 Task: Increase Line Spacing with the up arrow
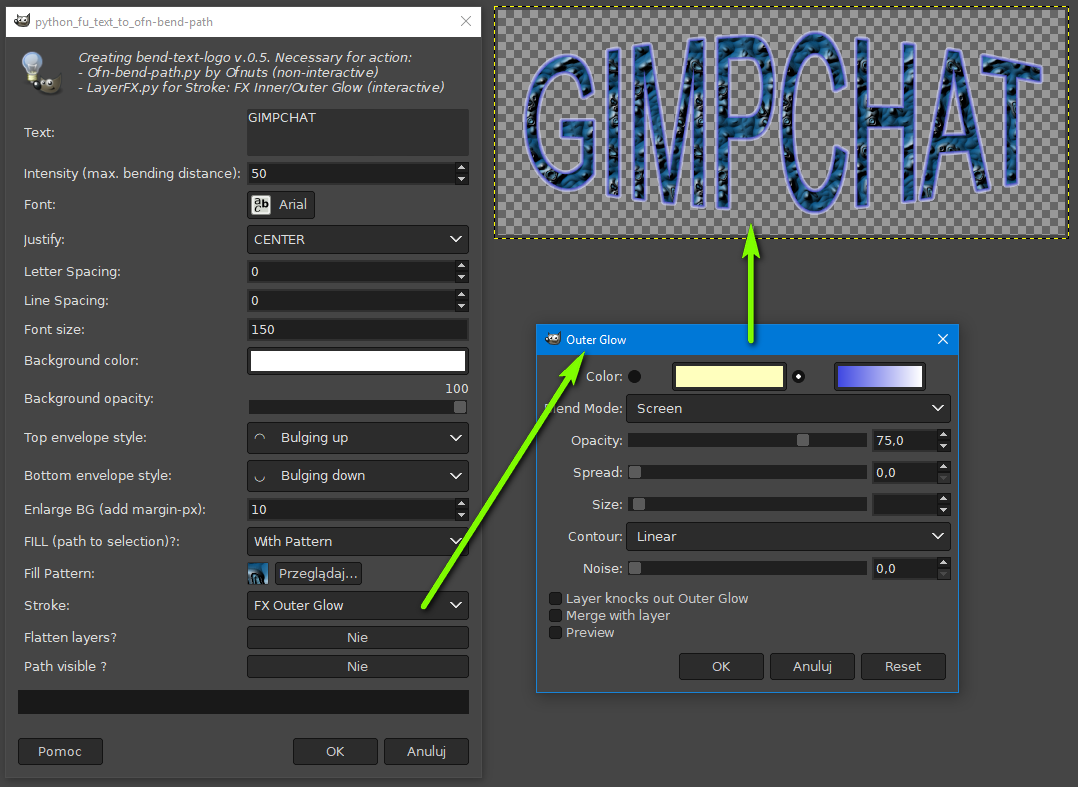[x=461, y=295]
